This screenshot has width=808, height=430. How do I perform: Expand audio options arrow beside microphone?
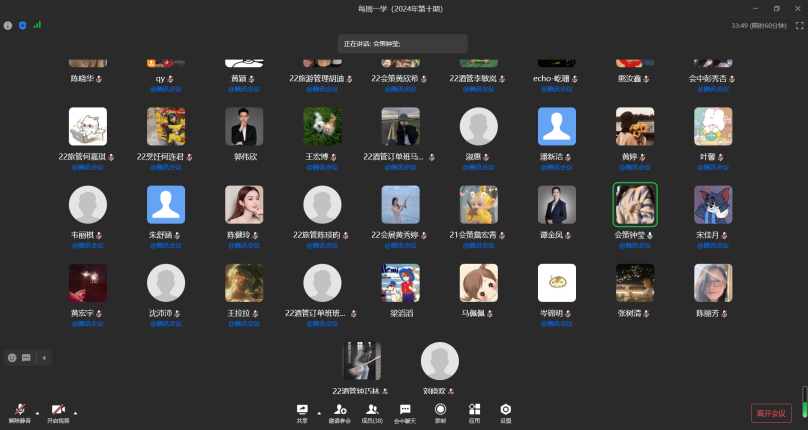(x=37, y=412)
